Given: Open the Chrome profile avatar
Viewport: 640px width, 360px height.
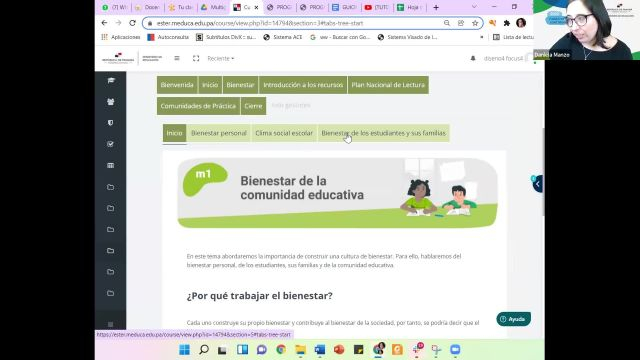Looking at the screenshot, I should pos(521,23).
